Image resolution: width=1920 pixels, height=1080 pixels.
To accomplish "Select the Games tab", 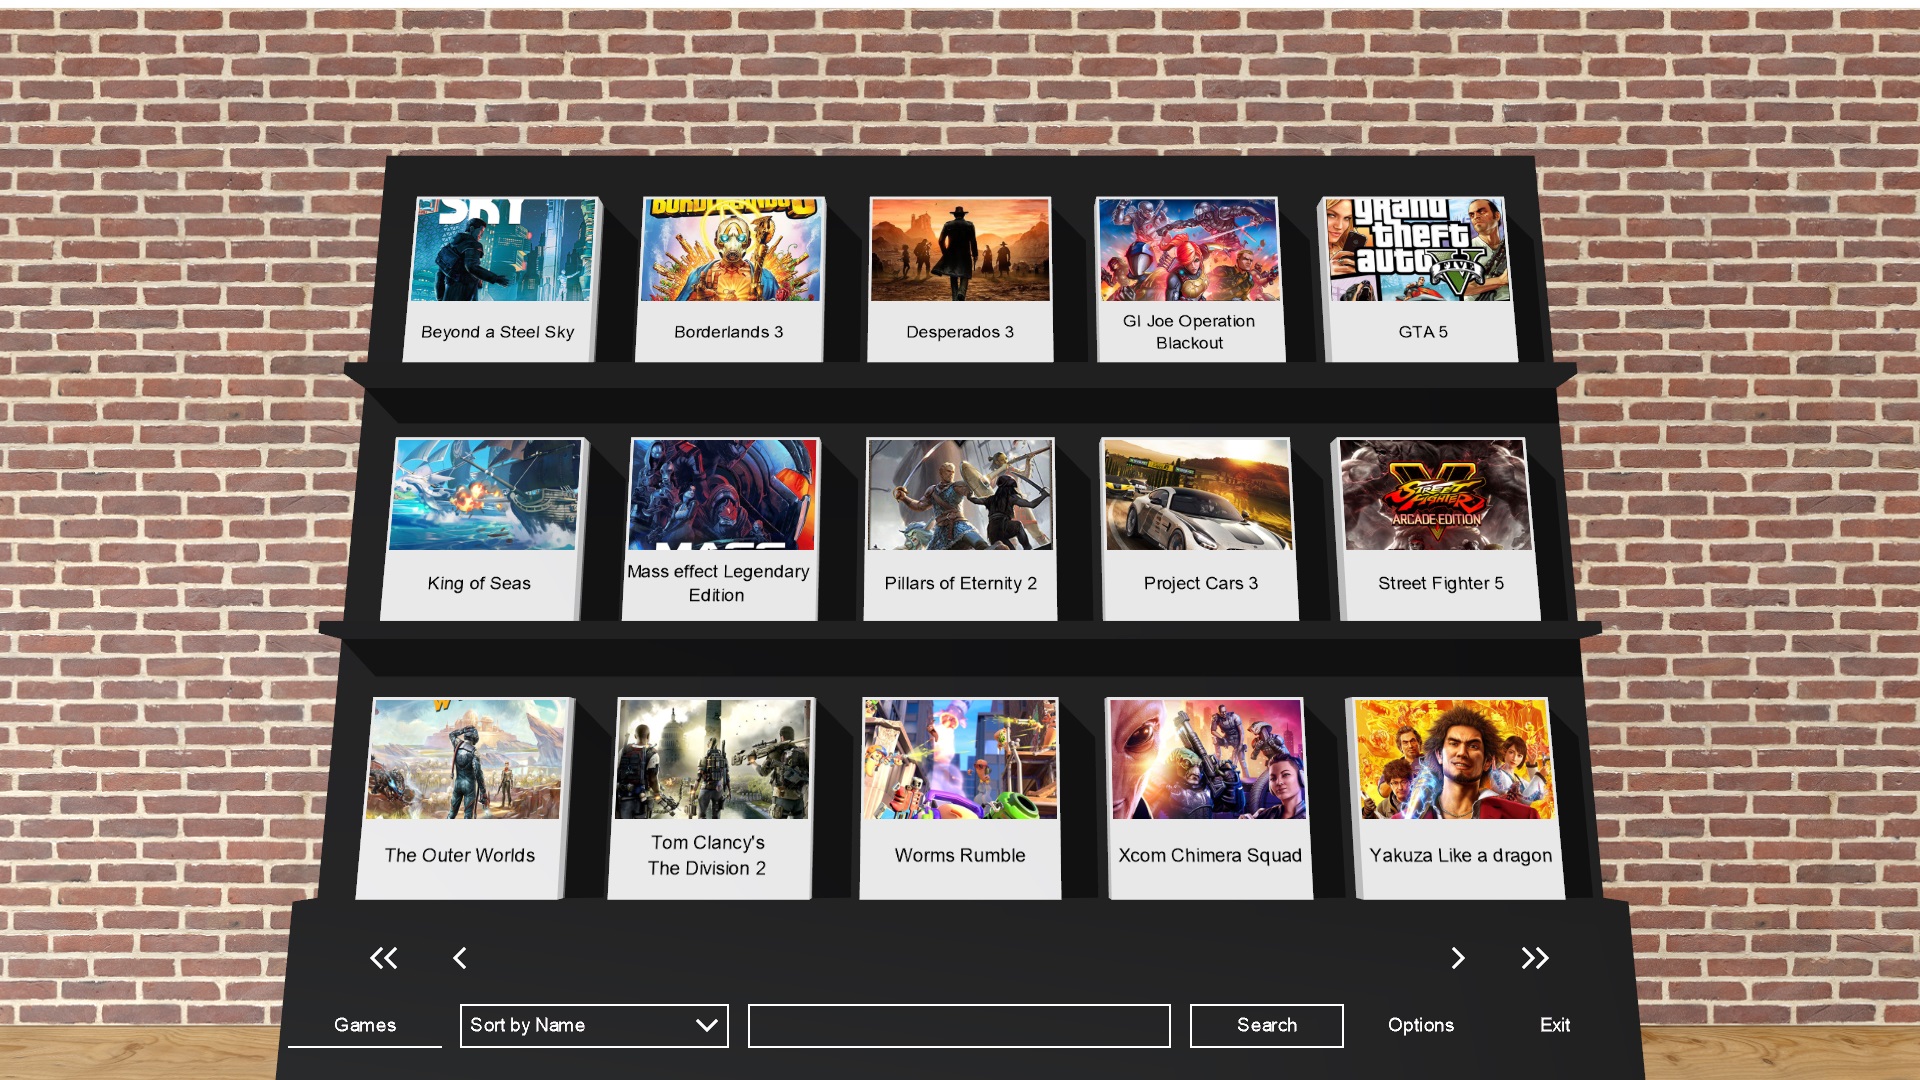I will point(365,1025).
